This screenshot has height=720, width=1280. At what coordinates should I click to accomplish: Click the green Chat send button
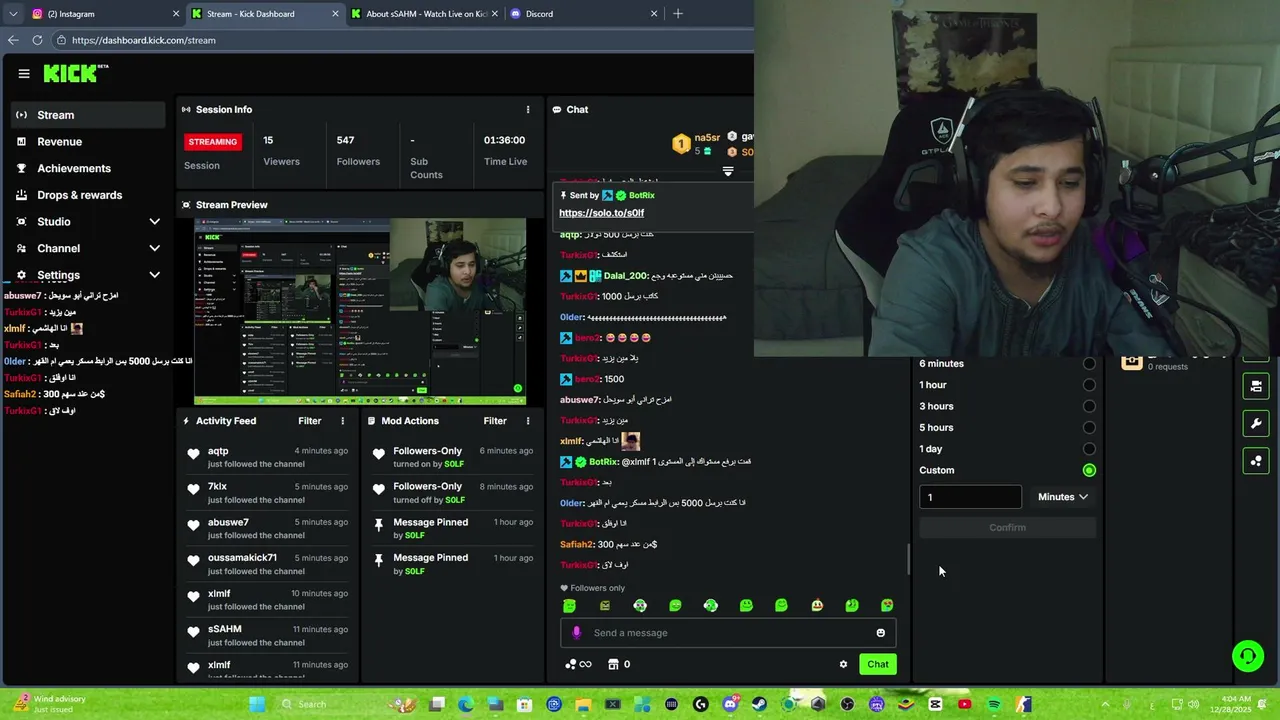878,664
